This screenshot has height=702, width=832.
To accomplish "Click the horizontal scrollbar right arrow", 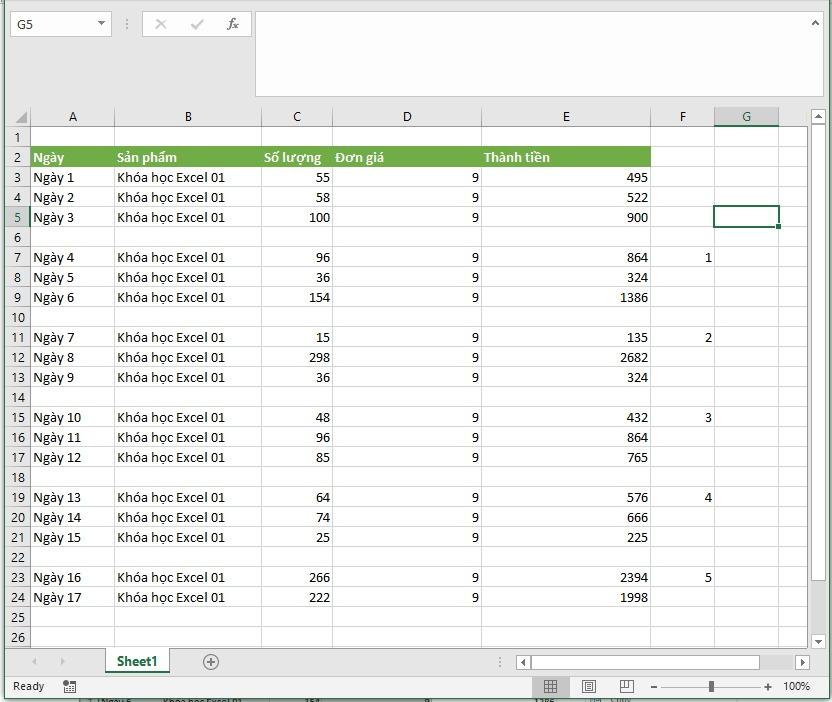I will 802,661.
